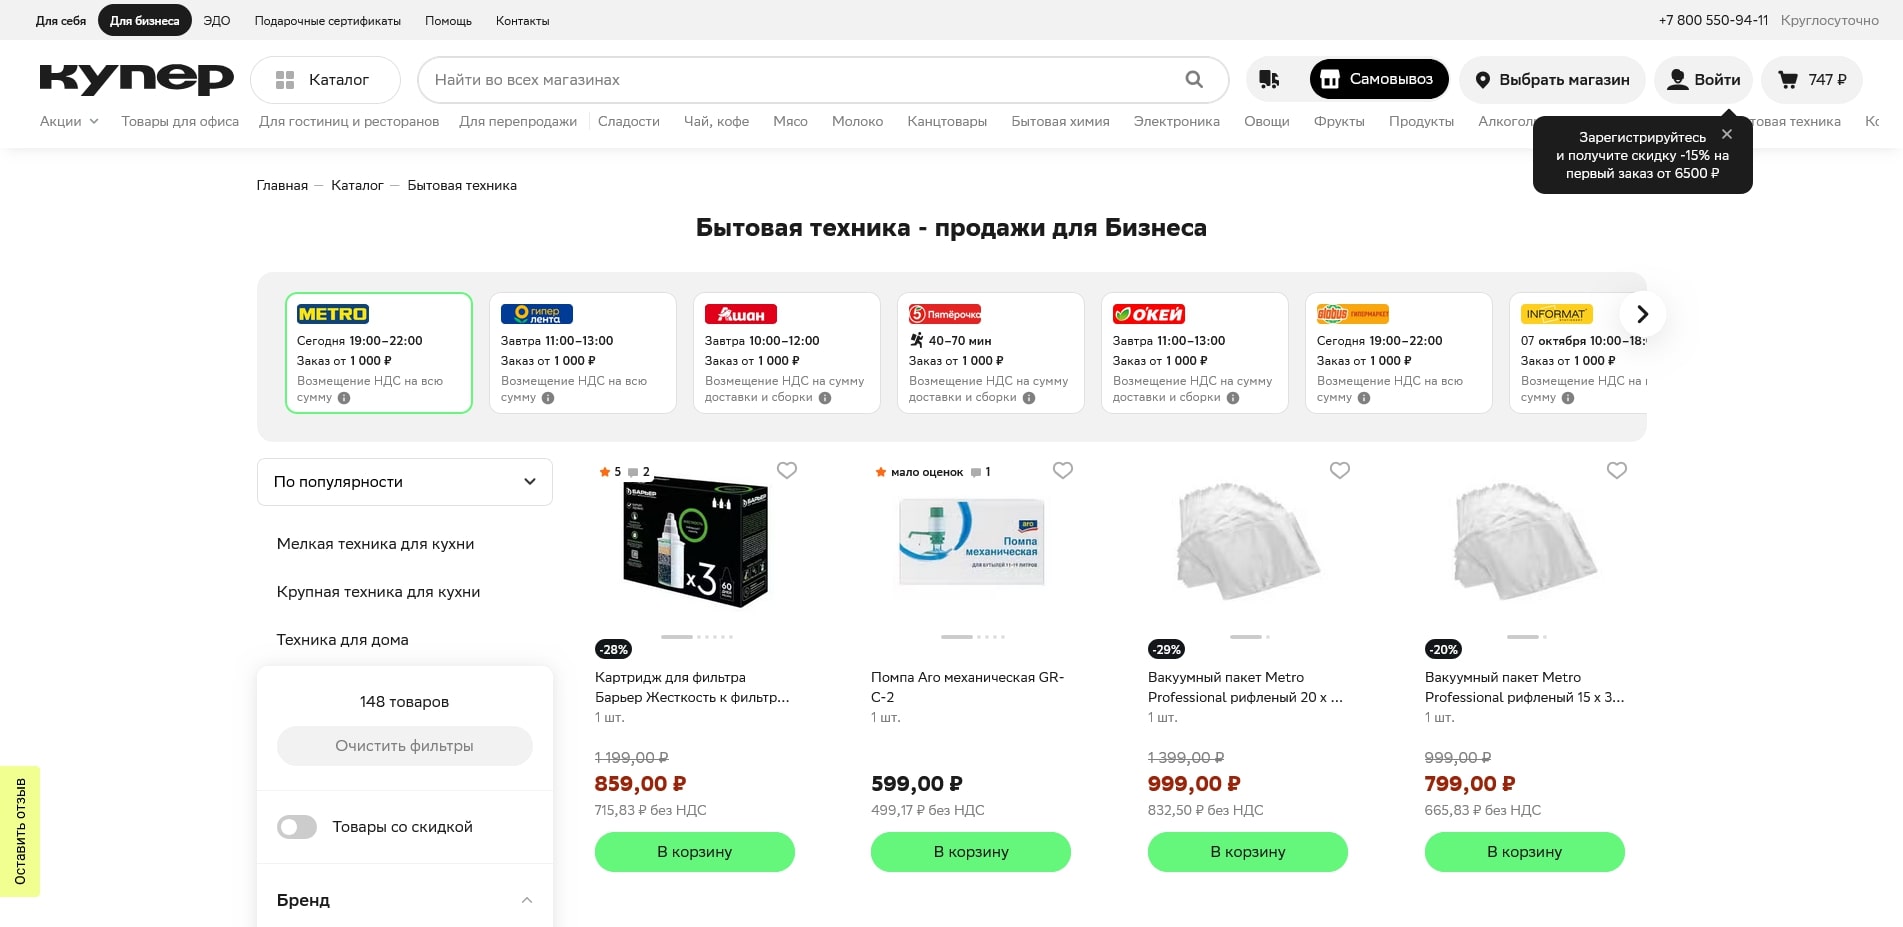Click the Очистить фильтры button
The width and height of the screenshot is (1903, 927).
coord(404,745)
